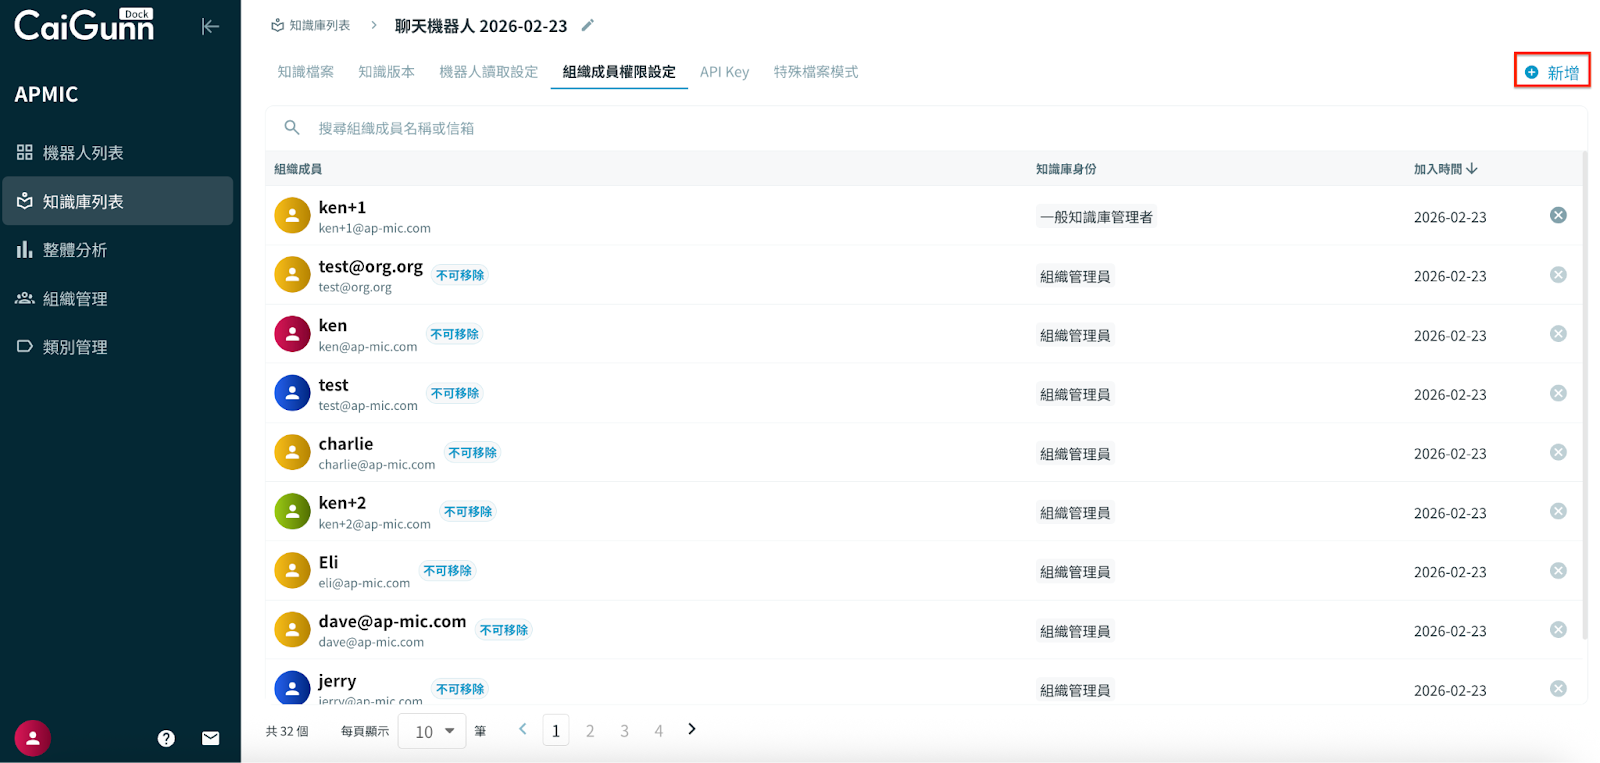Click the user avatar in the bottom-left corner
The height and width of the screenshot is (763, 1600).
tap(33, 738)
